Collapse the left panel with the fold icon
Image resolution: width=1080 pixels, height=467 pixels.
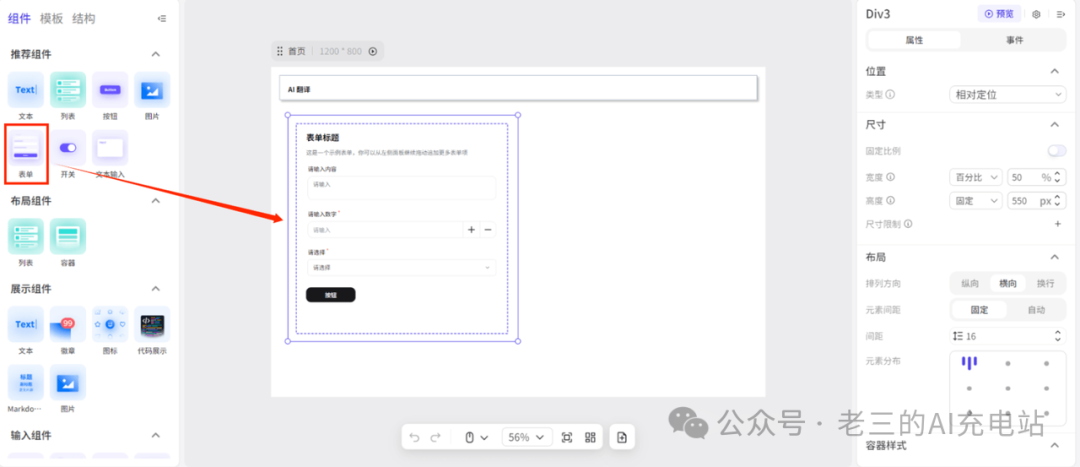pyautogui.click(x=162, y=19)
